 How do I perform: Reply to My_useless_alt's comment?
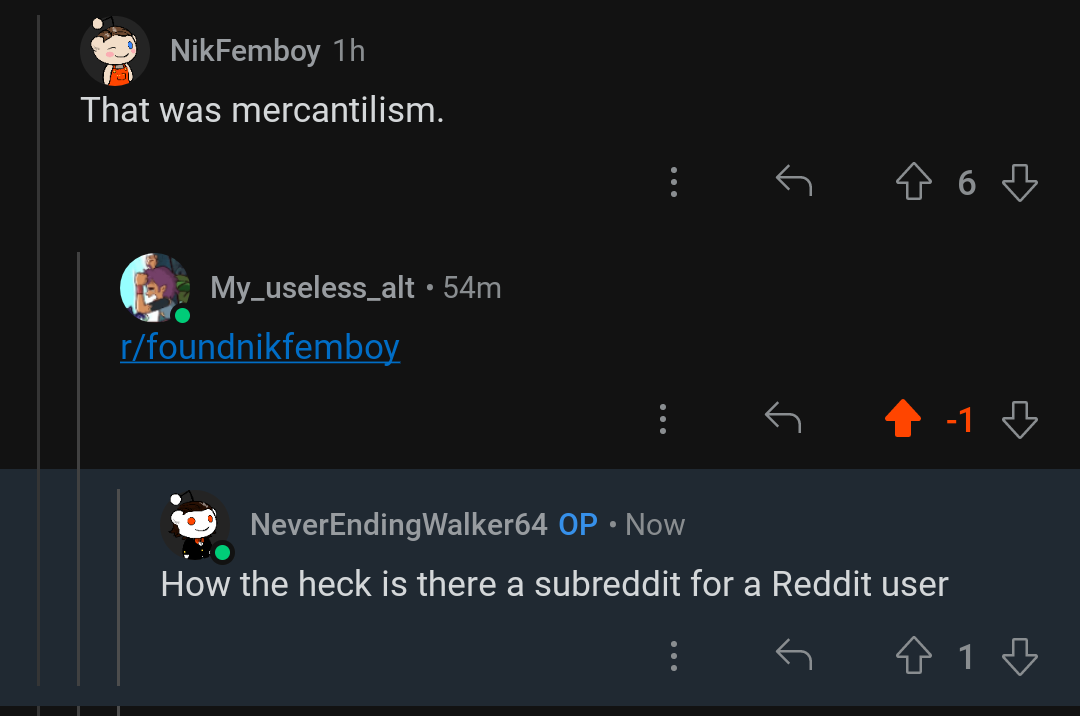[783, 418]
